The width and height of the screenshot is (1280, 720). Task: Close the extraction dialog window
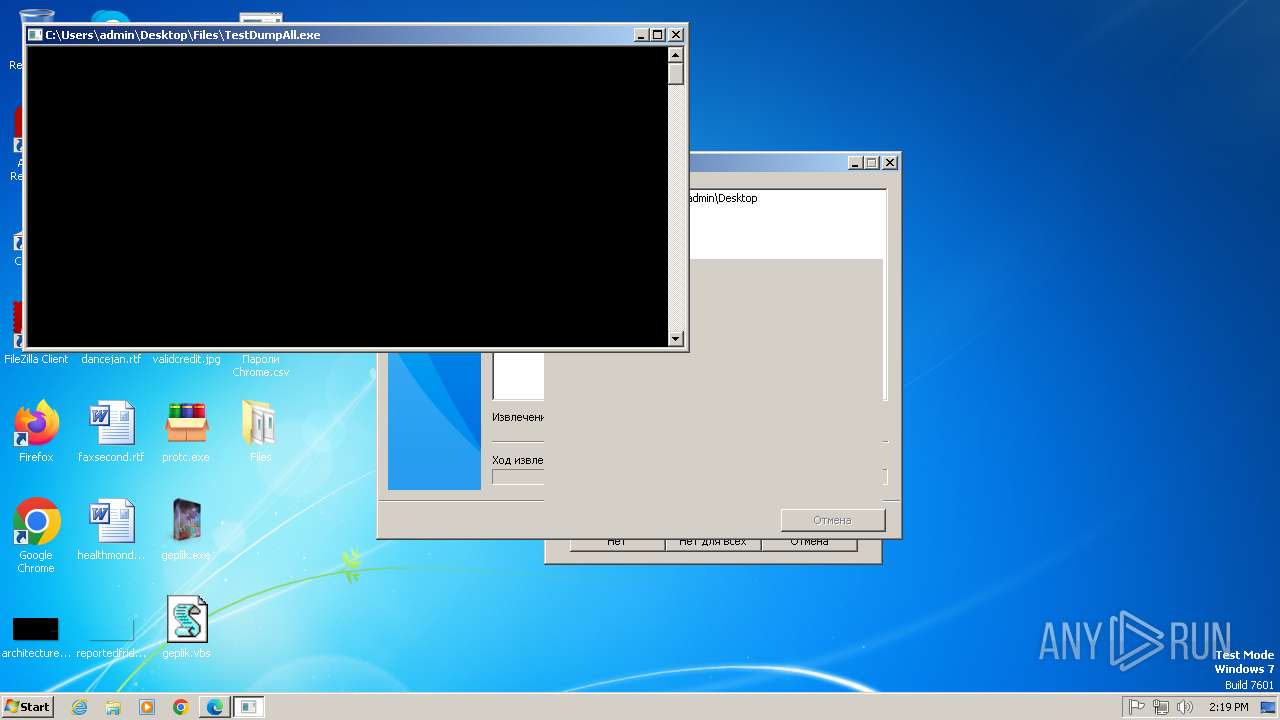890,163
